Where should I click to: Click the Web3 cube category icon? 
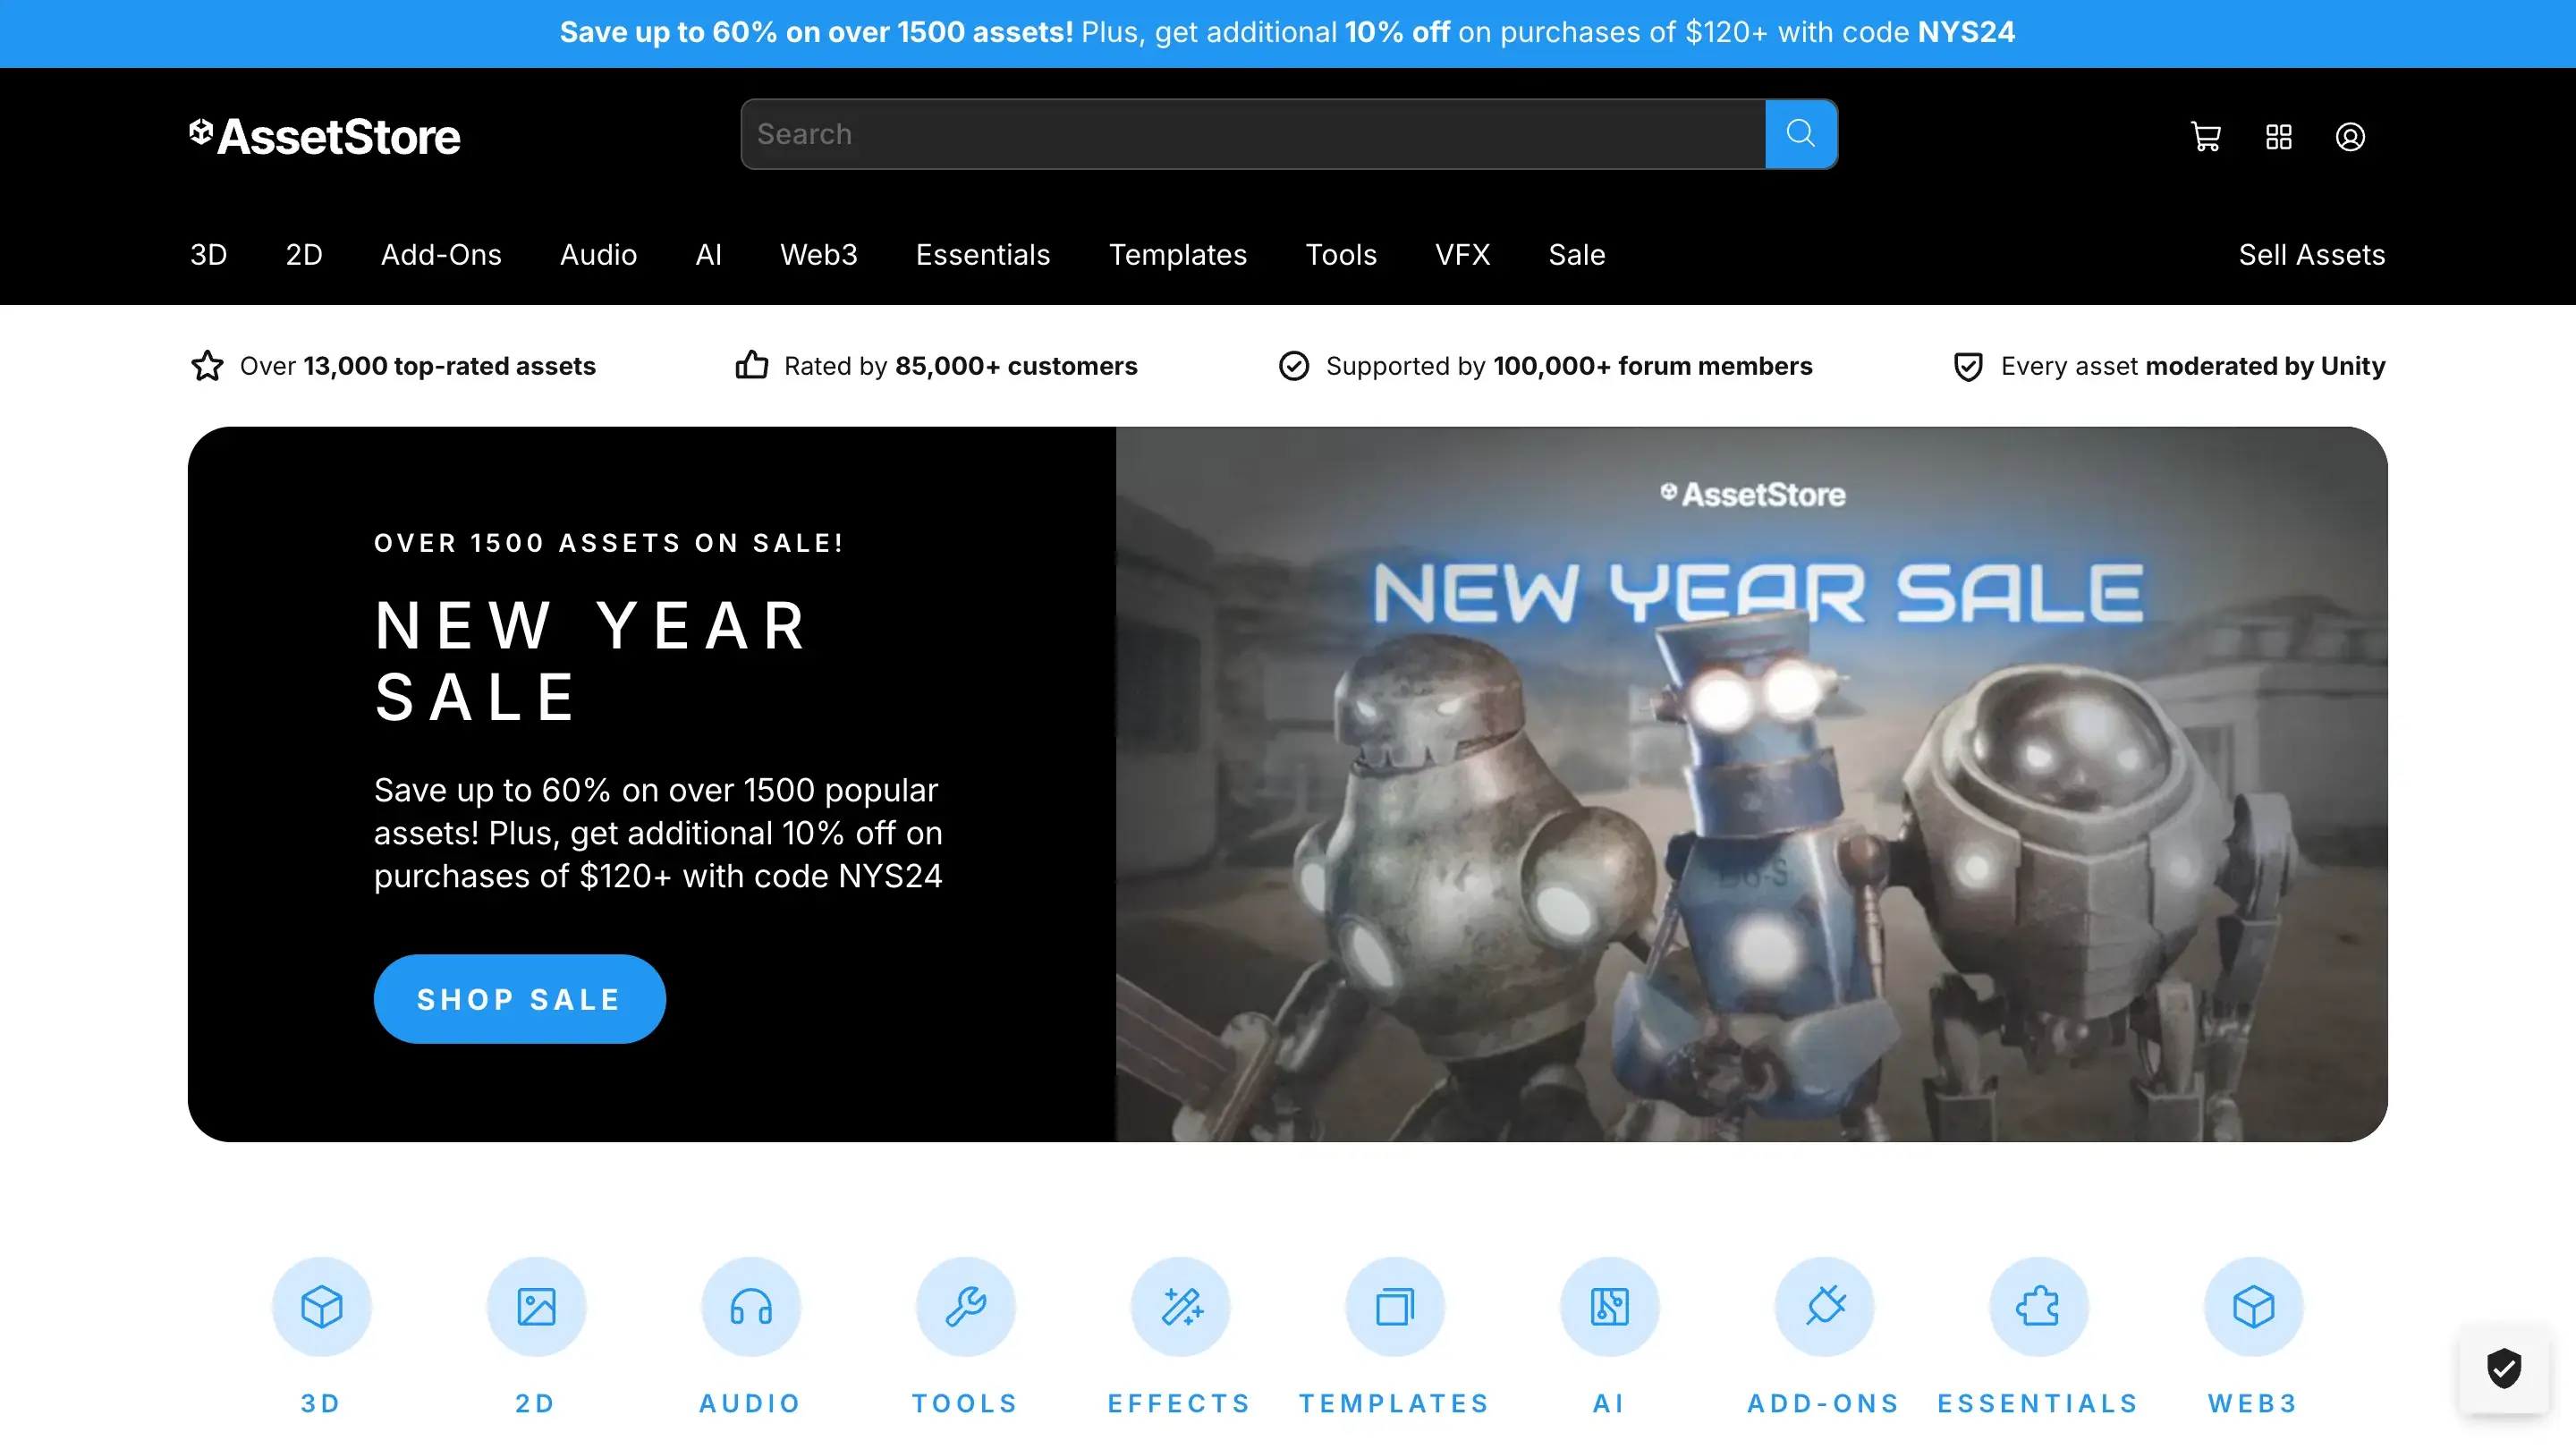(x=2252, y=1306)
